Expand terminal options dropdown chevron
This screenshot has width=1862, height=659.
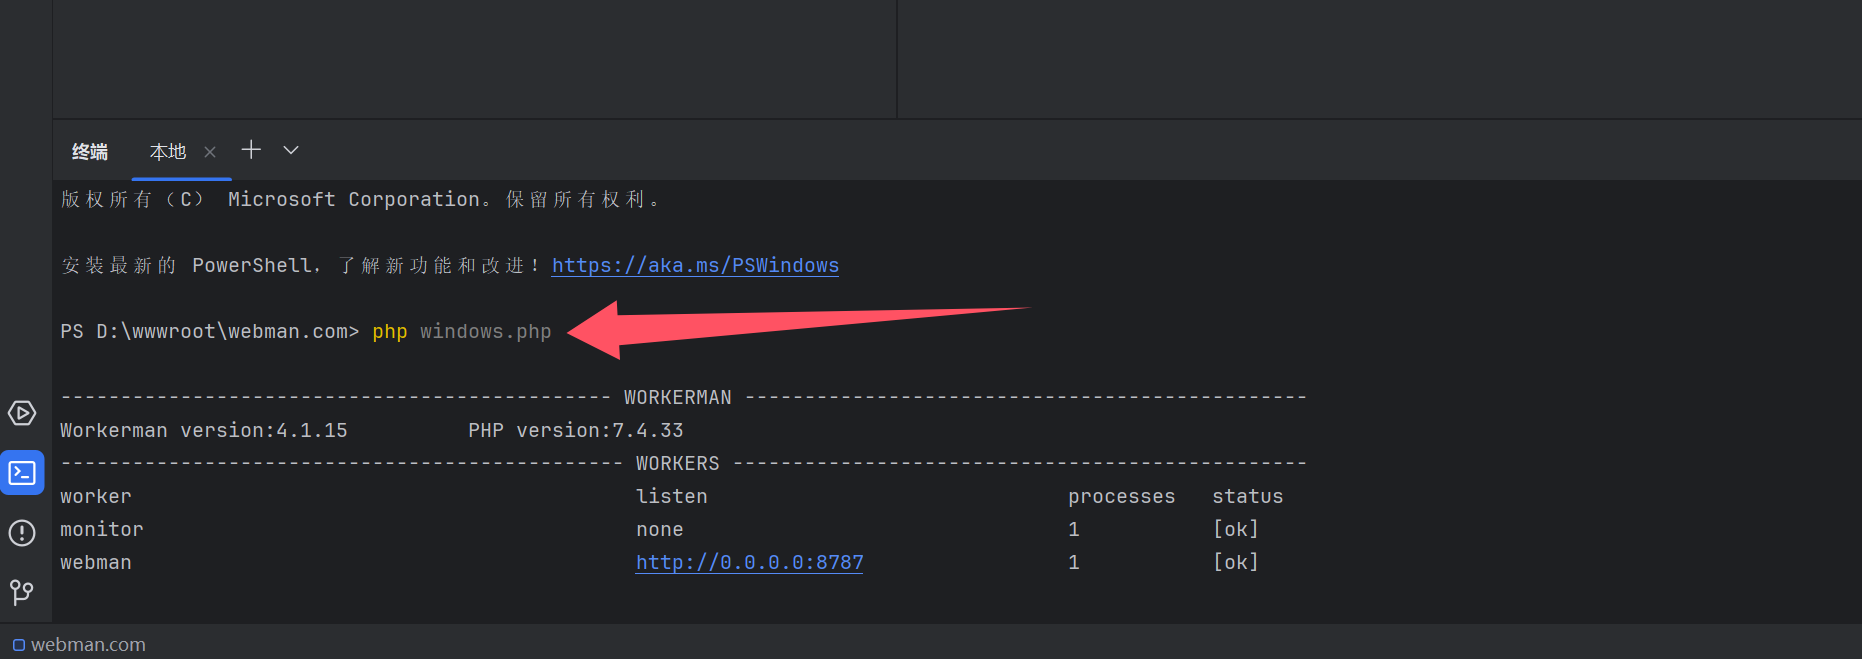coord(291,150)
